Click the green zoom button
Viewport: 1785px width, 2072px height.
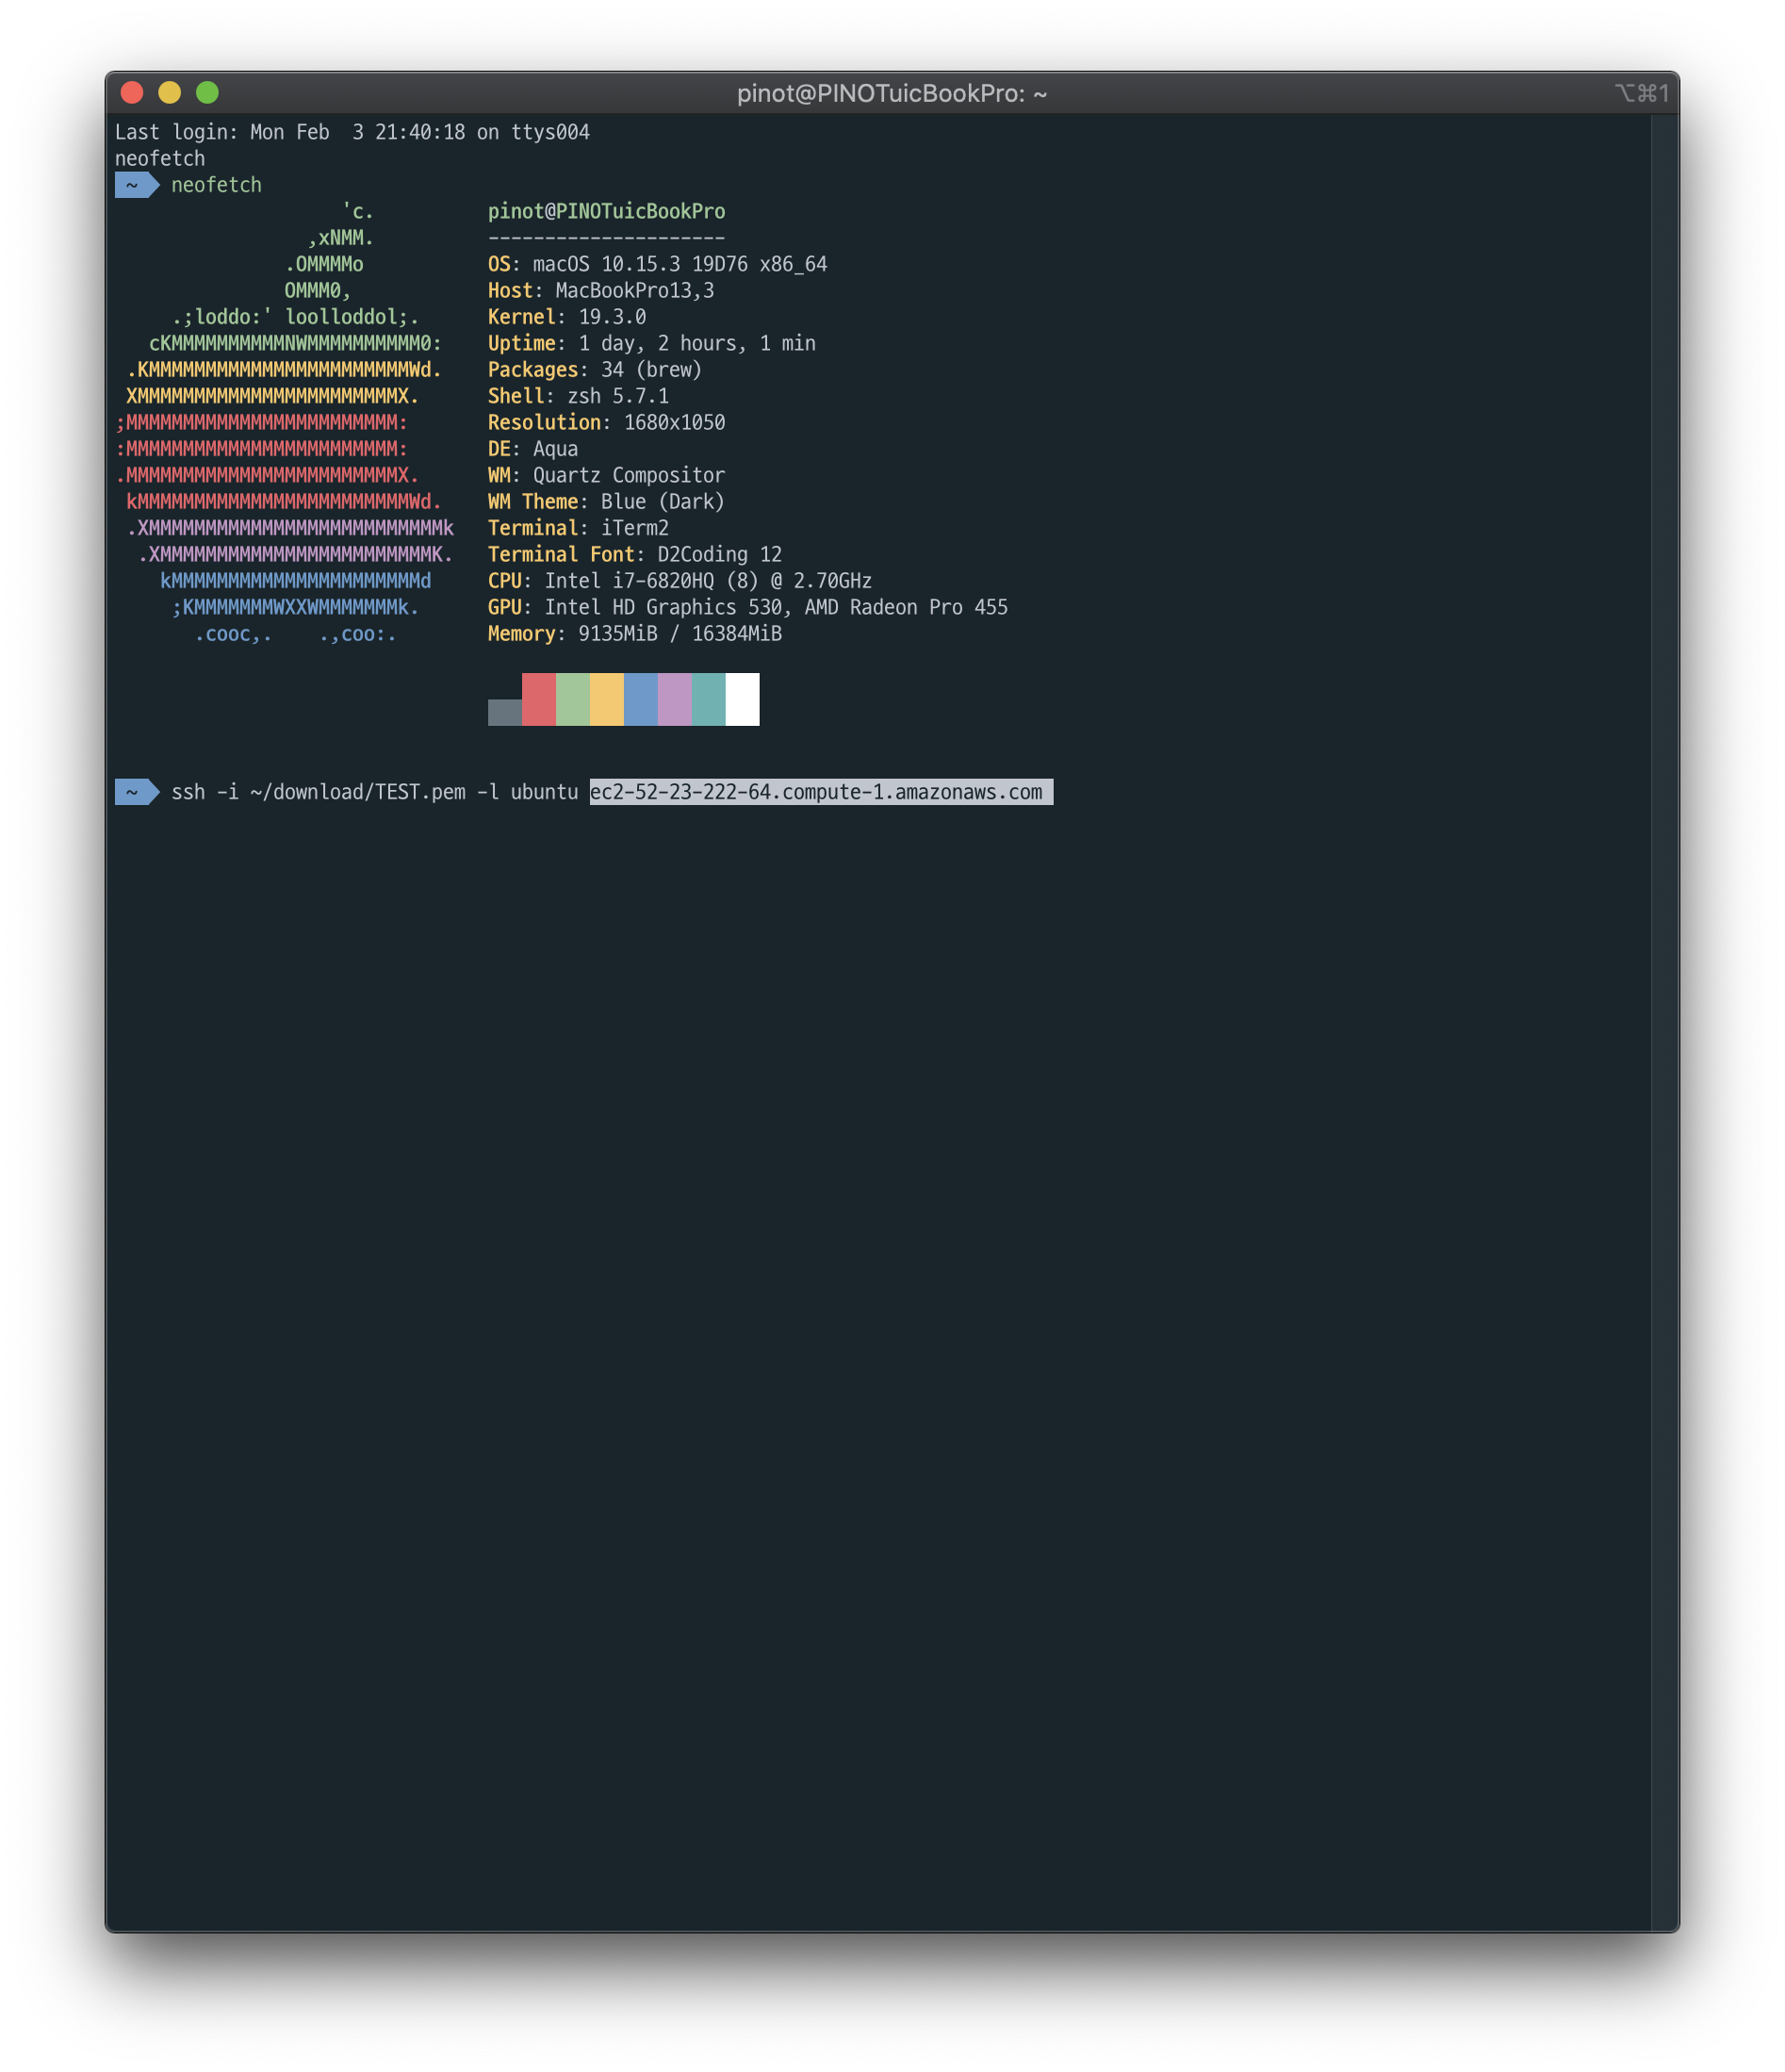click(209, 92)
